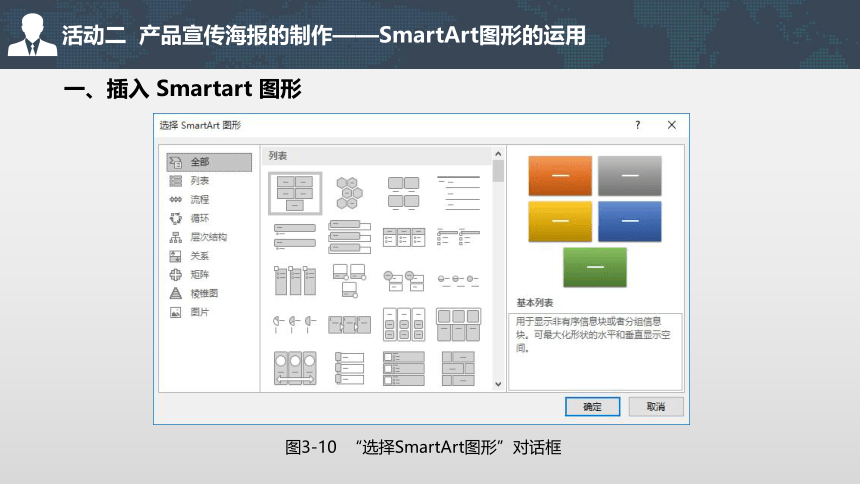
Task: Open the 矩阵 category
Action: 209,274
